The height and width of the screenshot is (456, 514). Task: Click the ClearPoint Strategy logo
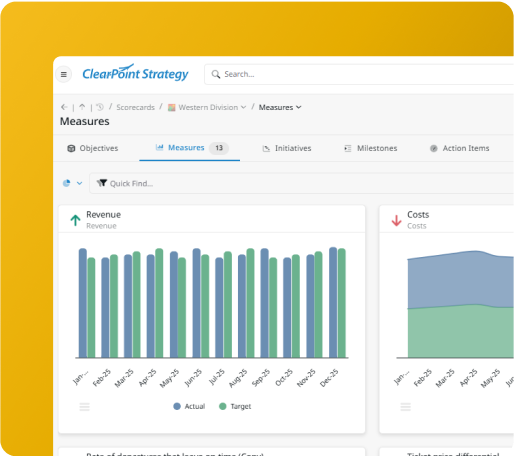[x=135, y=73]
